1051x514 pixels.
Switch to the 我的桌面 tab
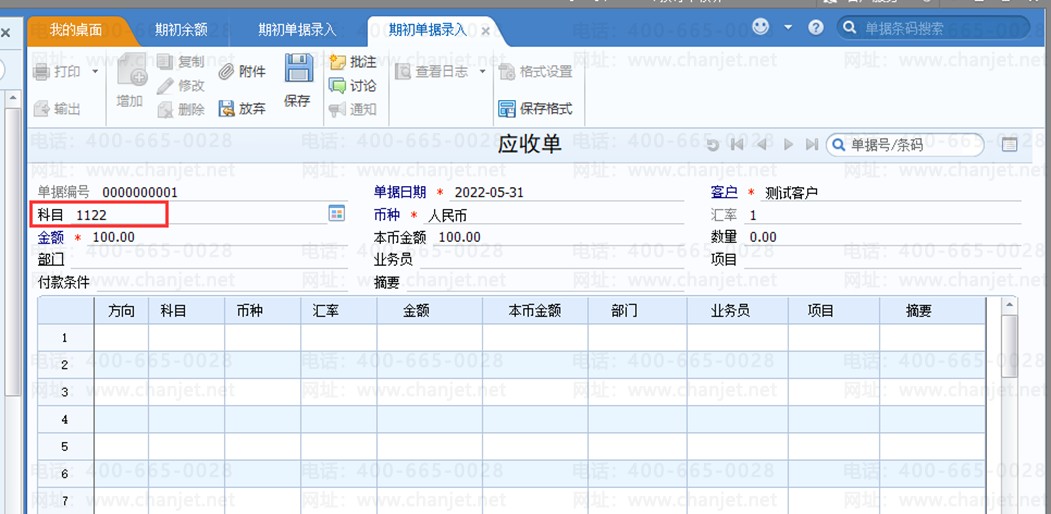point(76,30)
